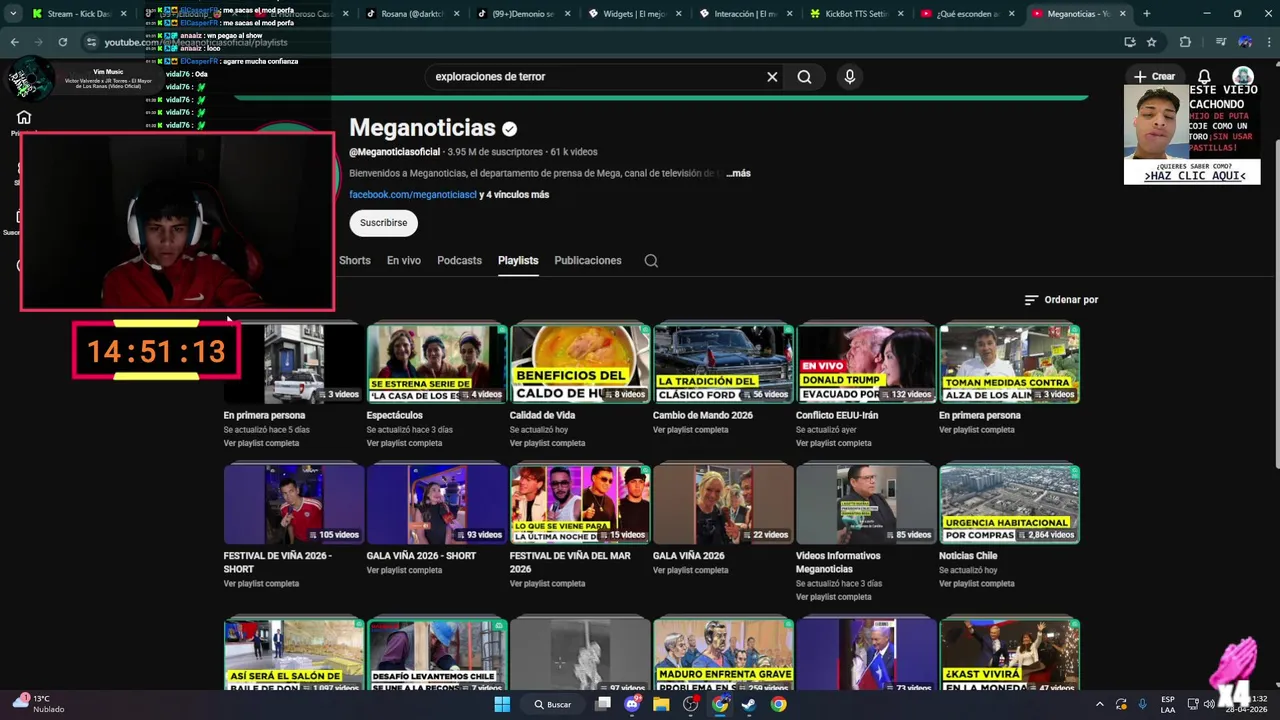Image resolution: width=1280 pixels, height=720 pixels.
Task: Open the Crear create menu
Action: coord(1154,77)
